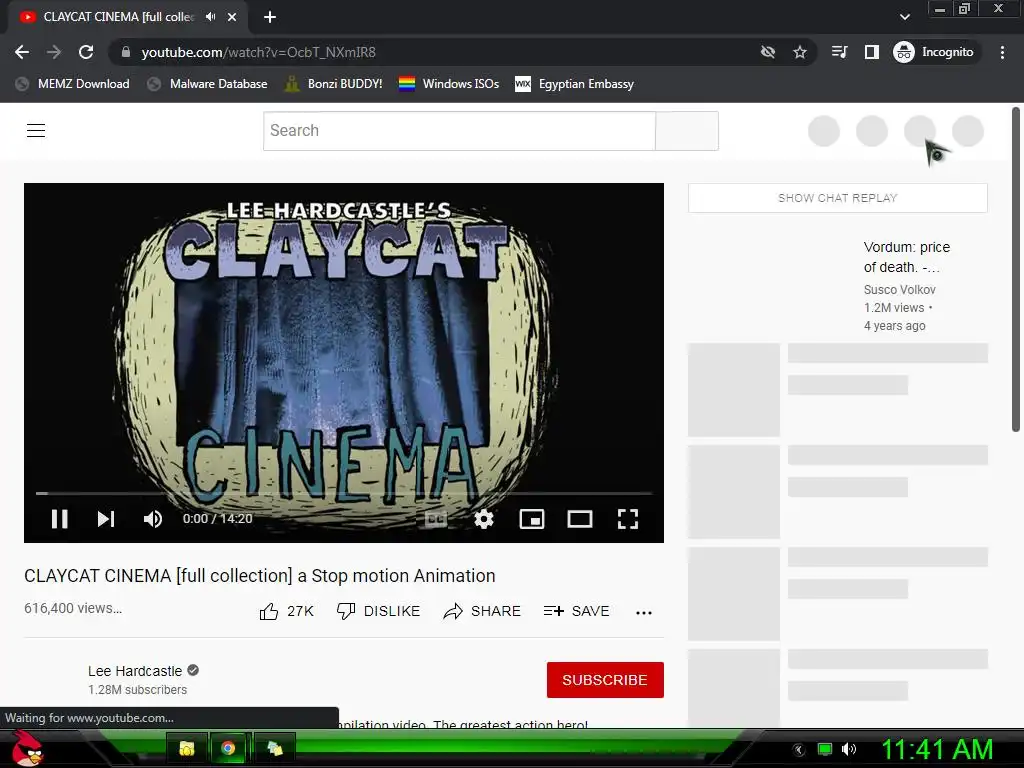Toggle Chrome side panel
The width and height of the screenshot is (1024, 768).
point(872,52)
